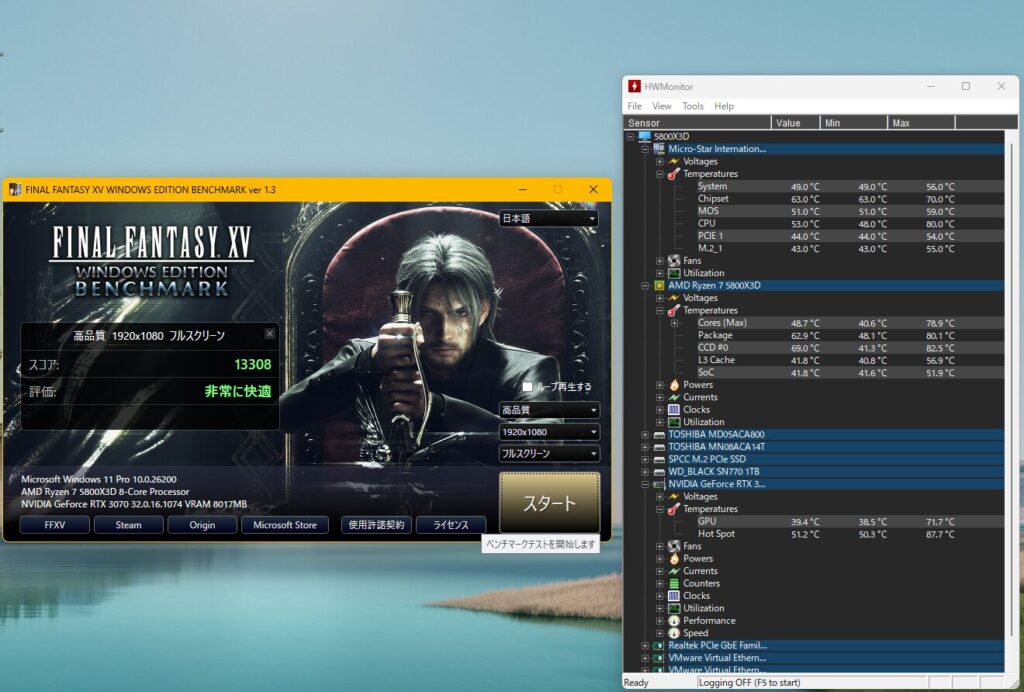Screen dimensions: 1024x692
Task: Click the Logging OFF status bar text
Action: click(750, 683)
